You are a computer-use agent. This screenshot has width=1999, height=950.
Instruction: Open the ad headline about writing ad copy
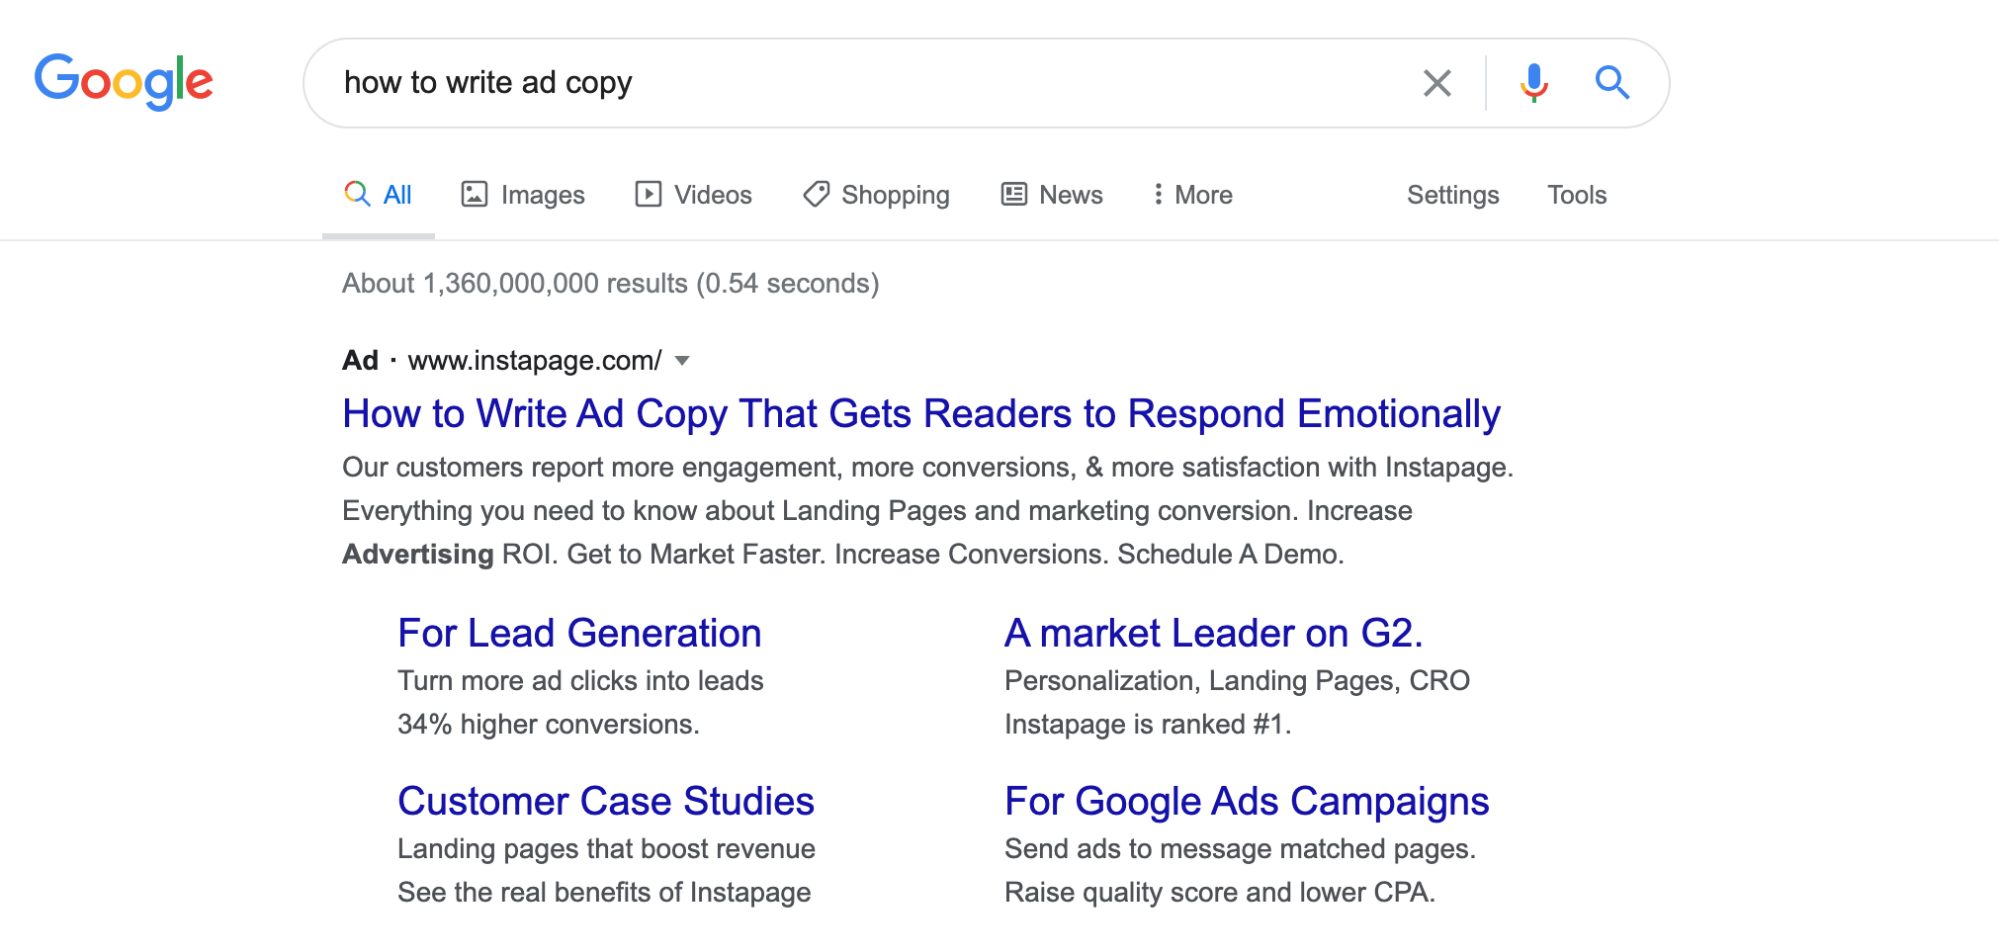point(920,413)
